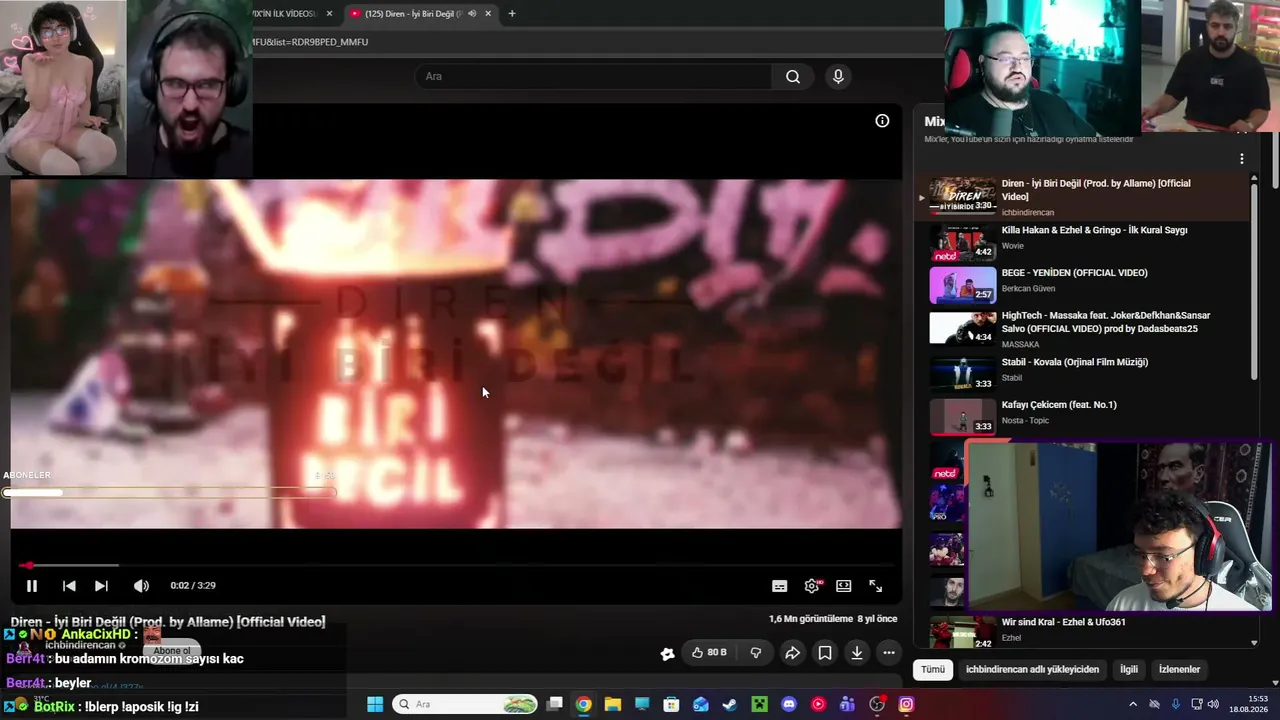Pause the video with the player's pause button

(x=32, y=586)
